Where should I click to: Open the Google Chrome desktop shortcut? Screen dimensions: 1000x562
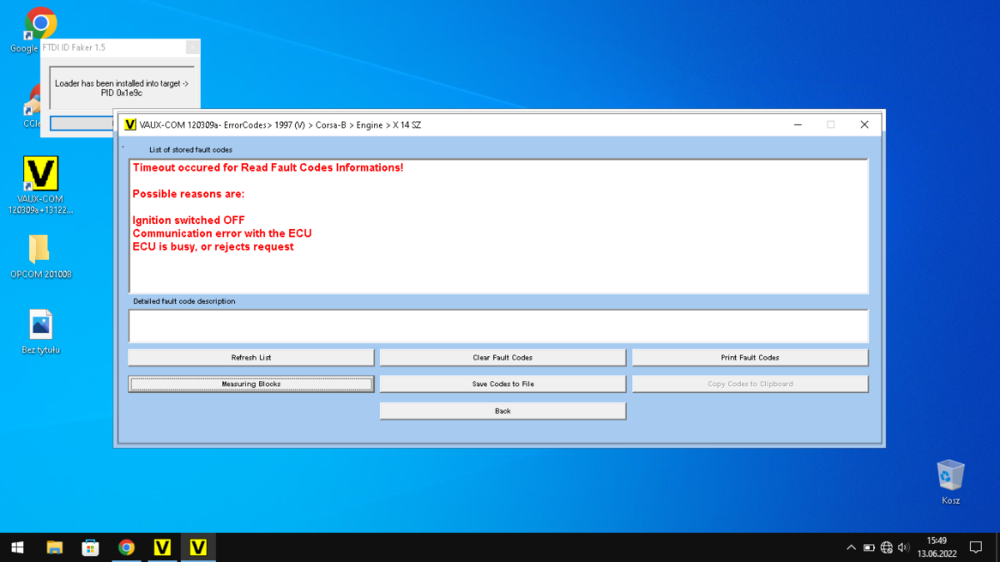coord(40,24)
